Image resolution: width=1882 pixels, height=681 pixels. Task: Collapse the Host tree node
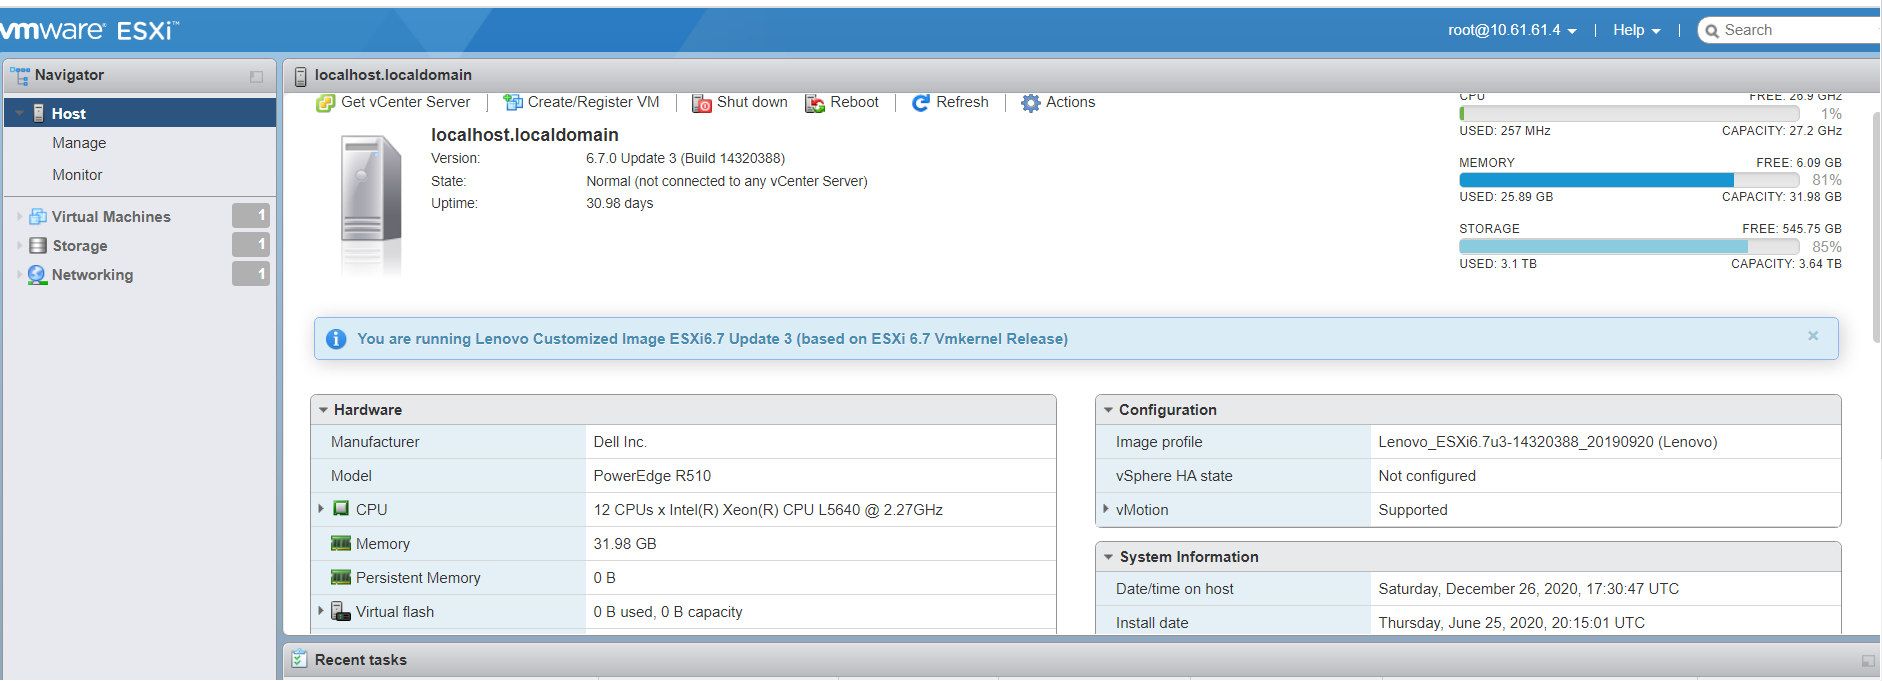click(x=19, y=113)
